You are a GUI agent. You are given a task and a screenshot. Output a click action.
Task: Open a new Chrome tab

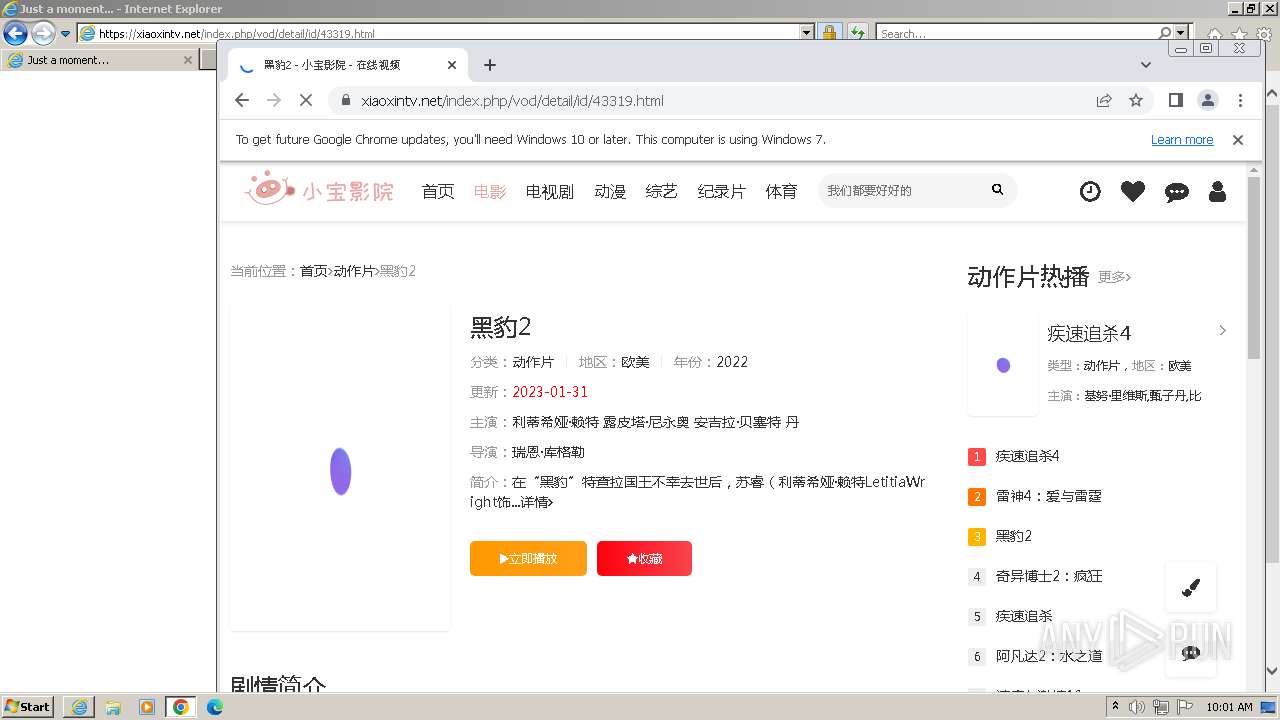490,65
